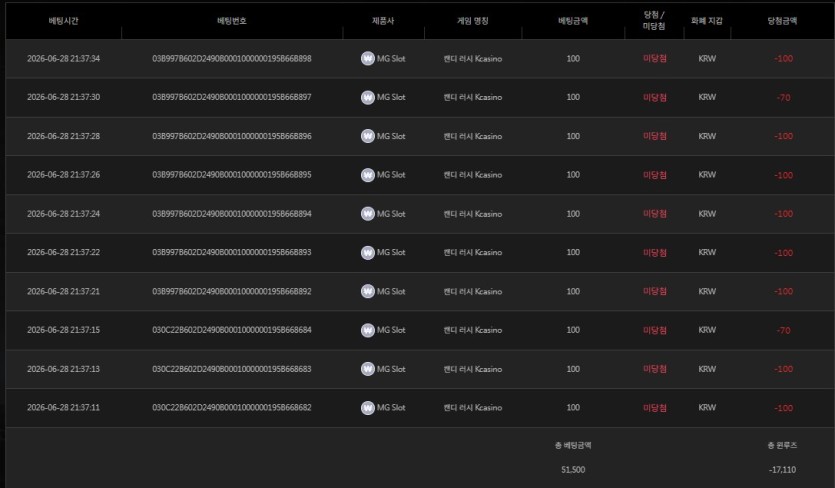
Task: Click bet number ending in 195B668682
Action: [232, 408]
